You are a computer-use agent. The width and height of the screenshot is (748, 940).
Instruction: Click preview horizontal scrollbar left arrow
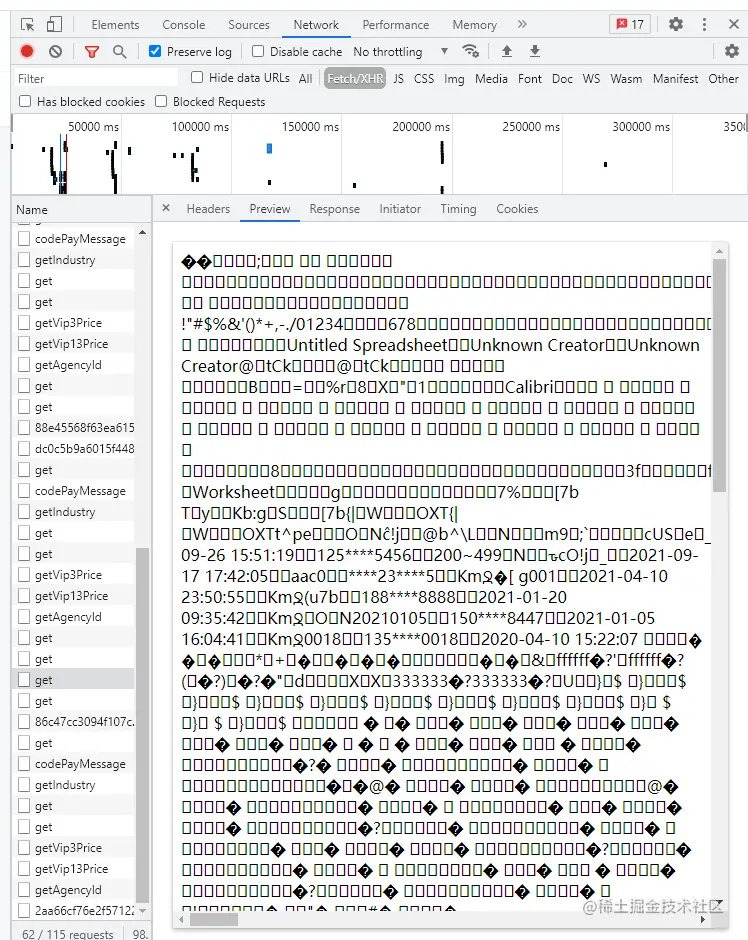tap(182, 919)
